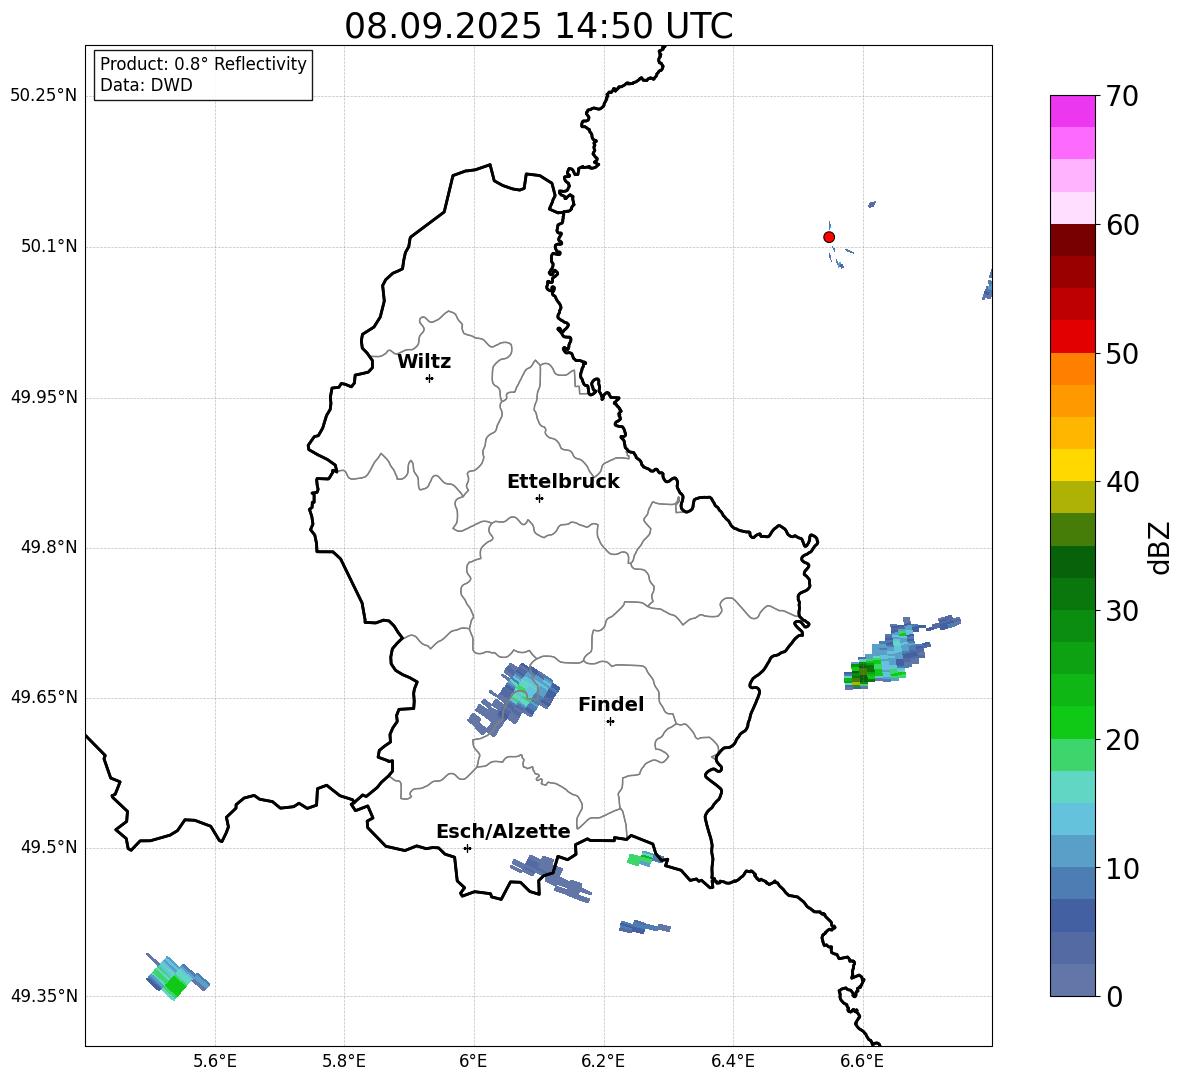Click the magenta top segment of the colorbar
Image resolution: width=1184 pixels, height=1081 pixels.
(x=1072, y=111)
